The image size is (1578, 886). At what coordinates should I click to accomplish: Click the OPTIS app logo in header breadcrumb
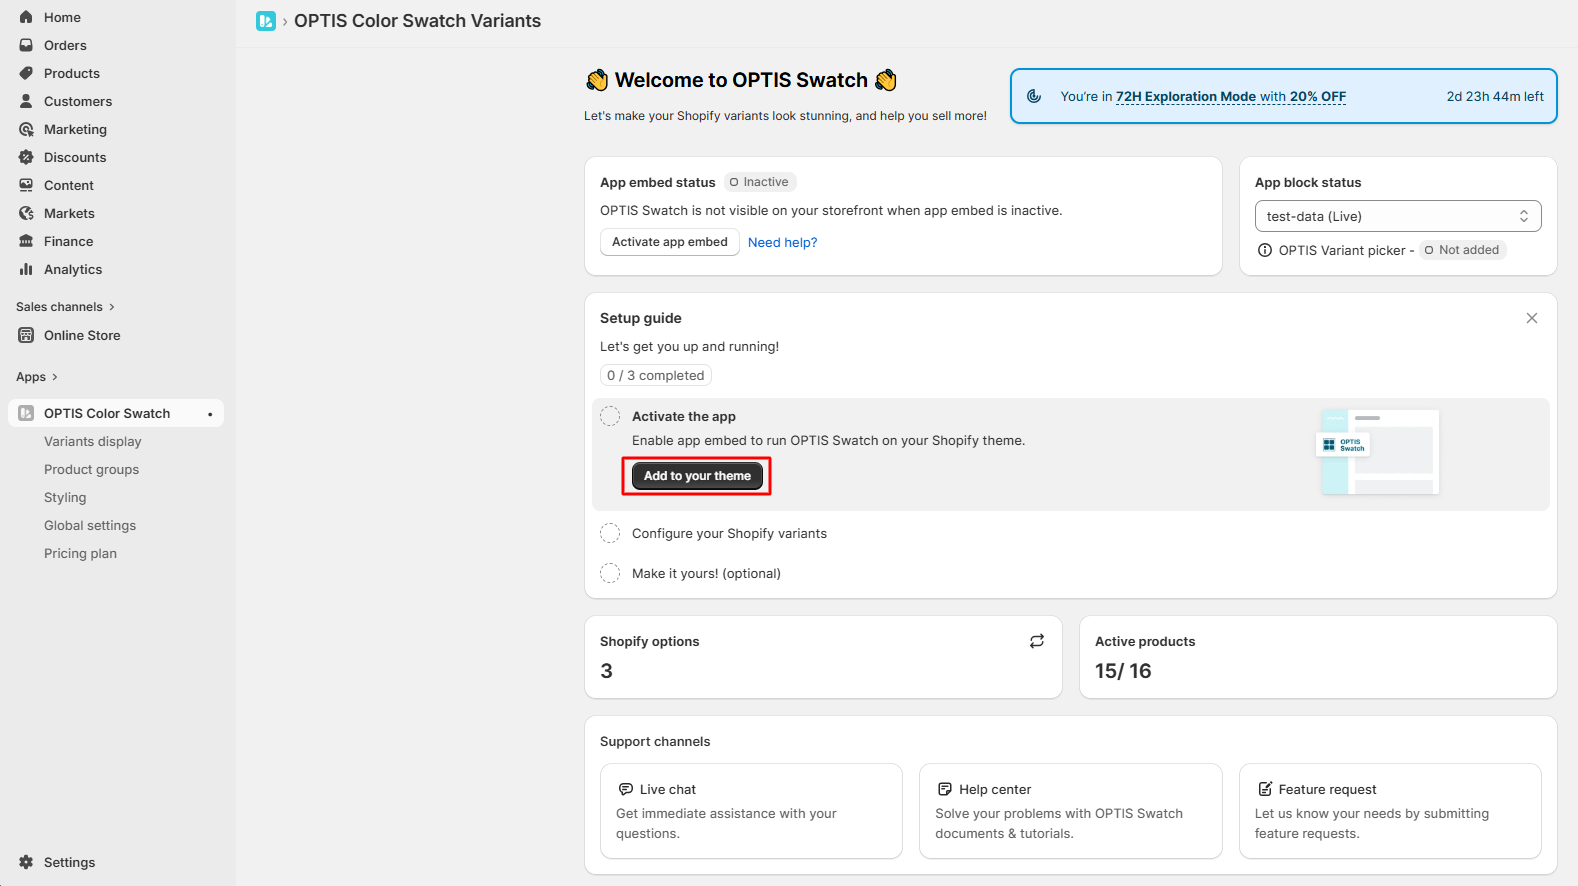tap(266, 21)
